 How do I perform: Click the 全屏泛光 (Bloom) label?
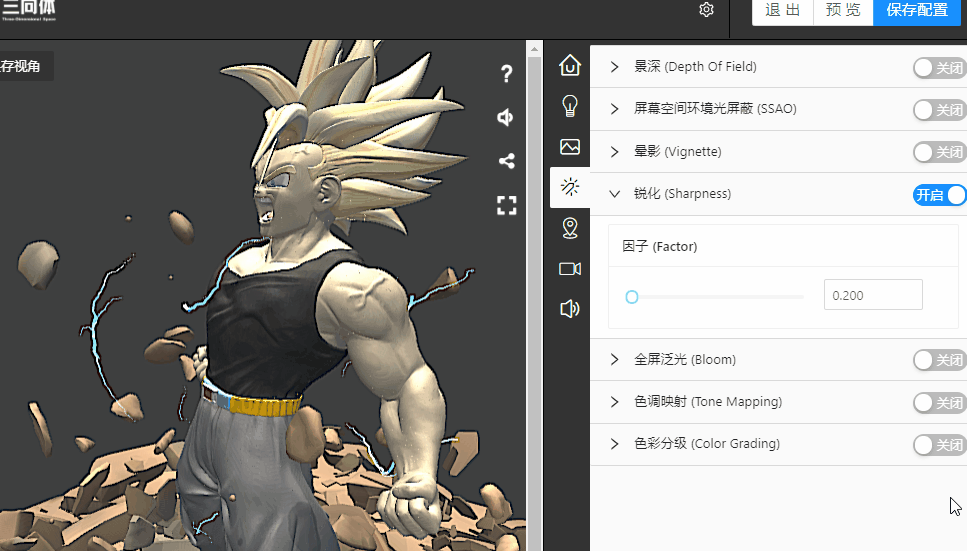(x=685, y=360)
